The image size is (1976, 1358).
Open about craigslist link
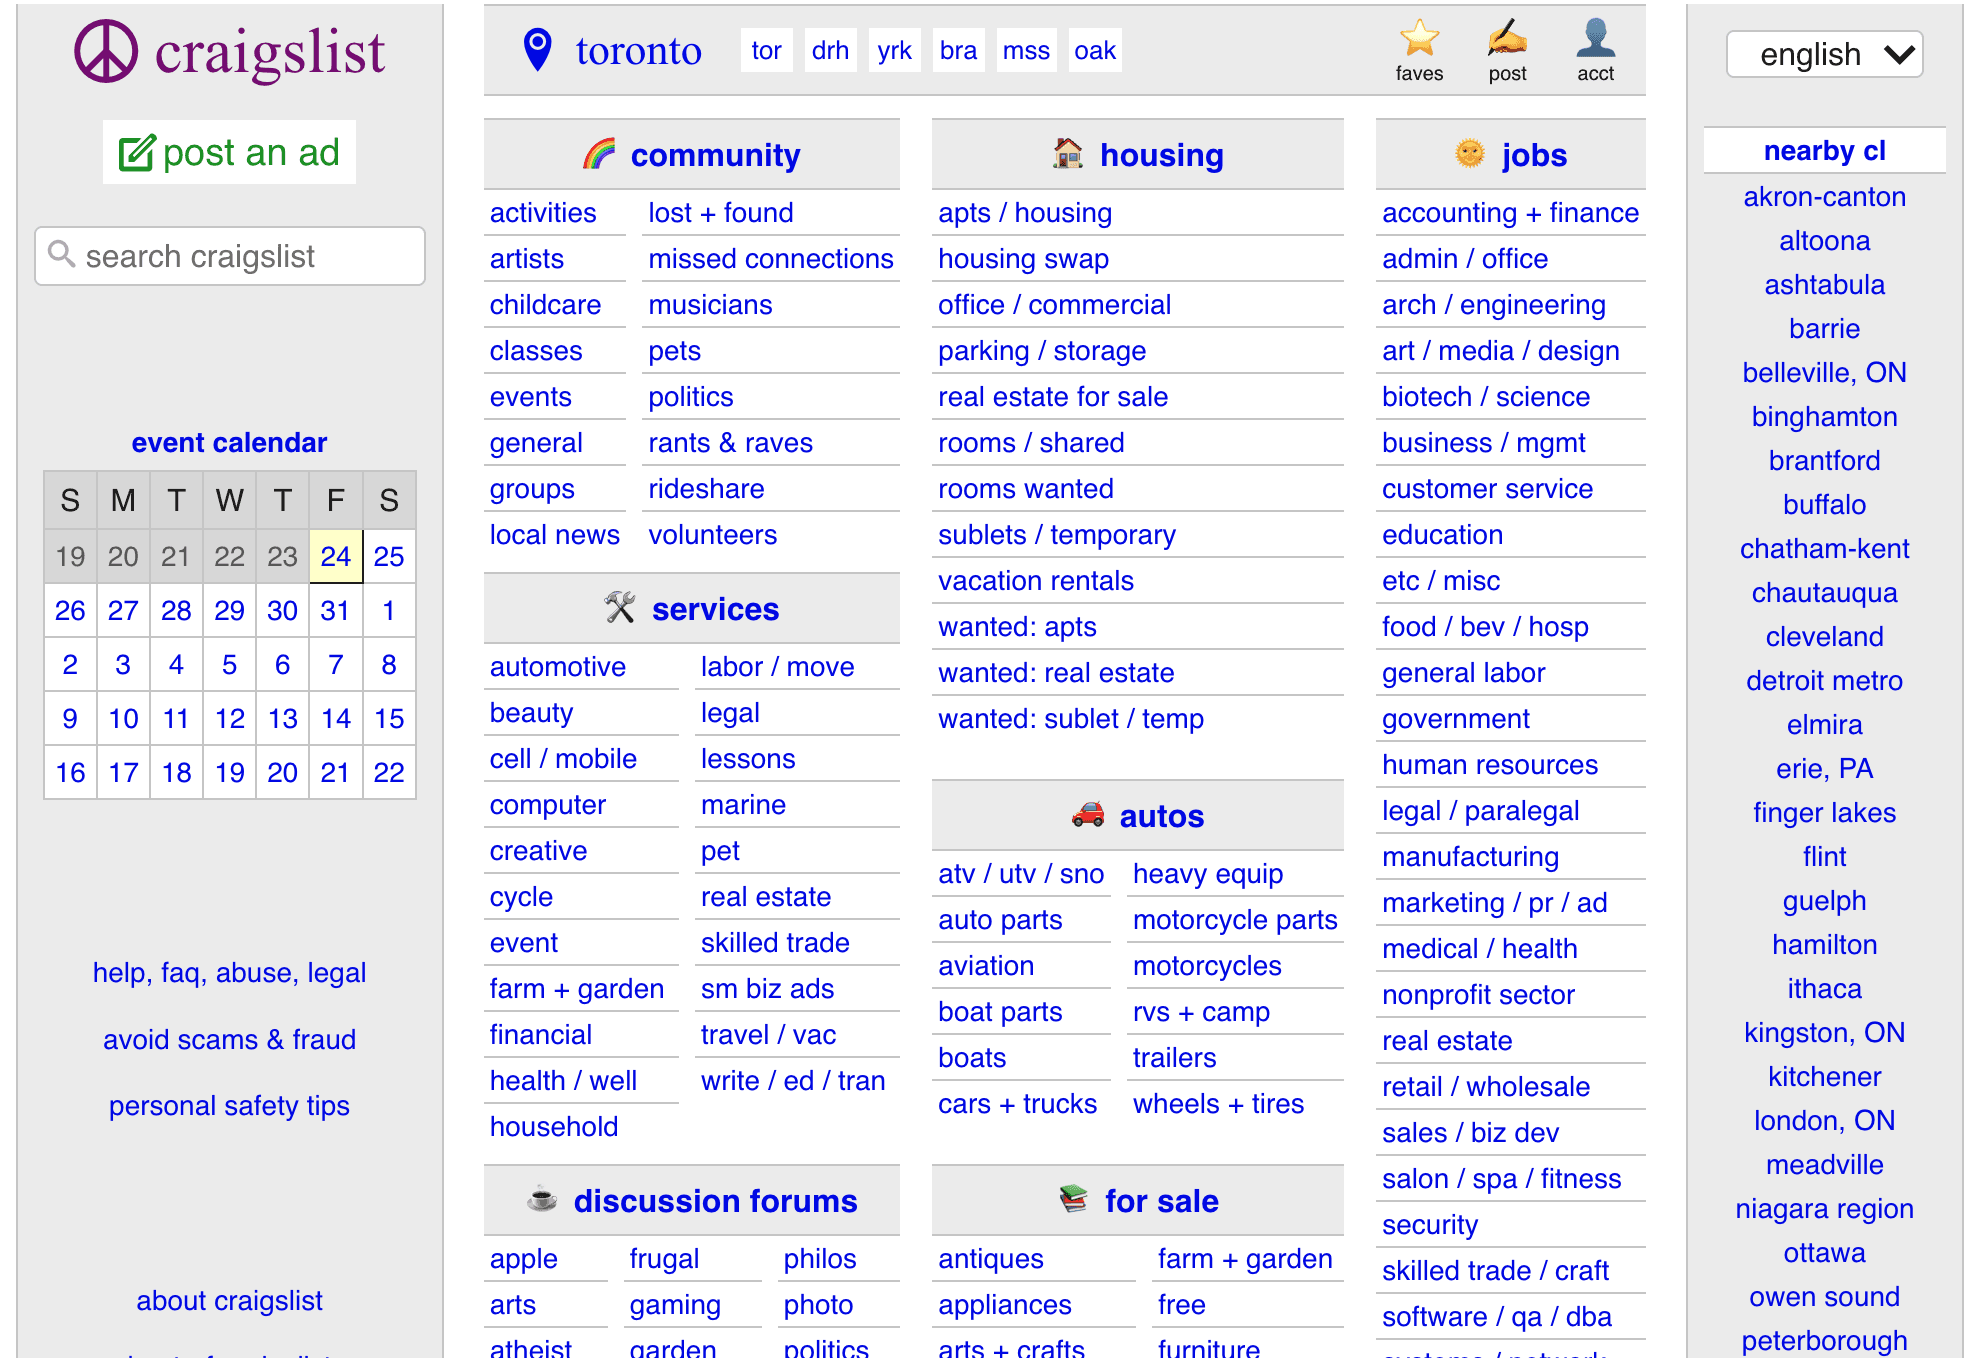click(x=229, y=1300)
